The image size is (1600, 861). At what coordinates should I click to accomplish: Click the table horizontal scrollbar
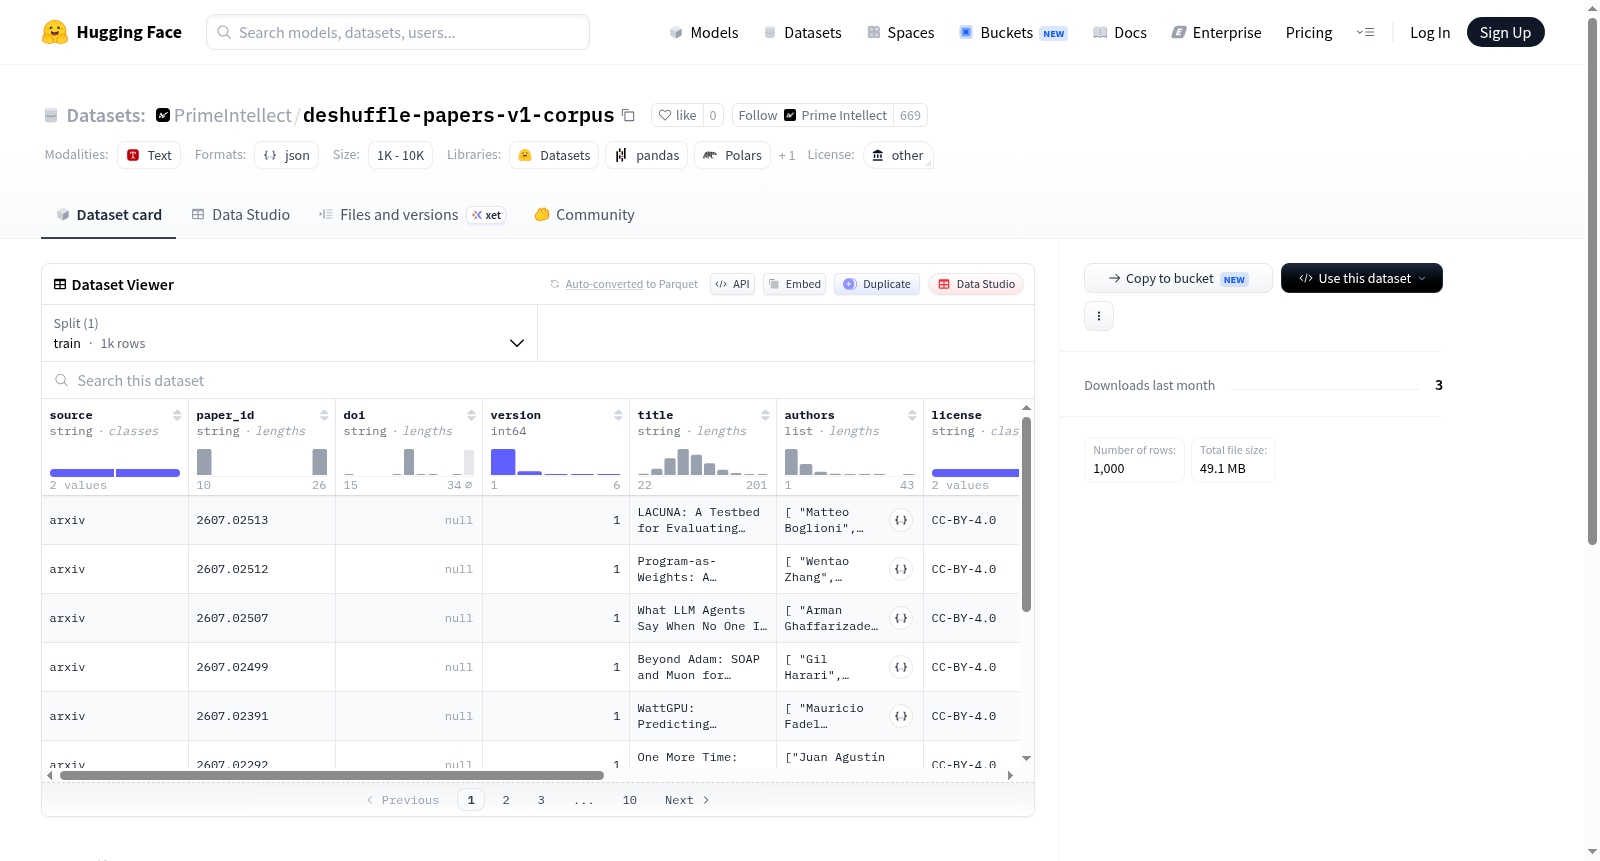click(x=332, y=775)
